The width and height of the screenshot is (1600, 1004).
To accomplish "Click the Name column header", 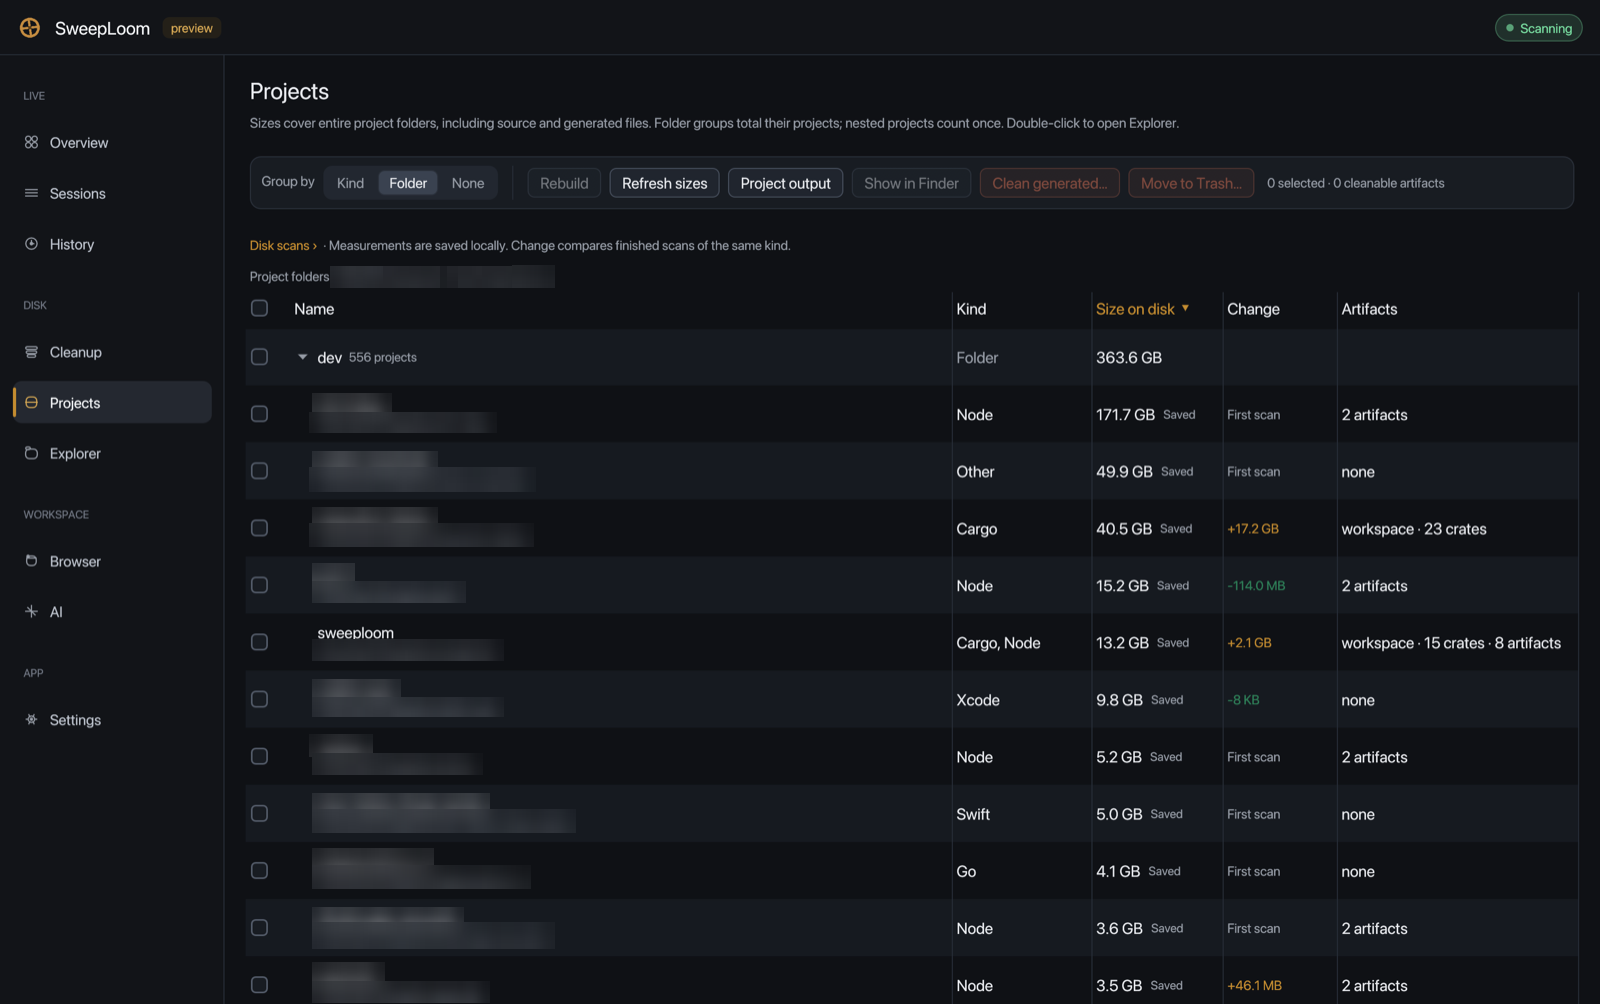I will pyautogui.click(x=314, y=309).
